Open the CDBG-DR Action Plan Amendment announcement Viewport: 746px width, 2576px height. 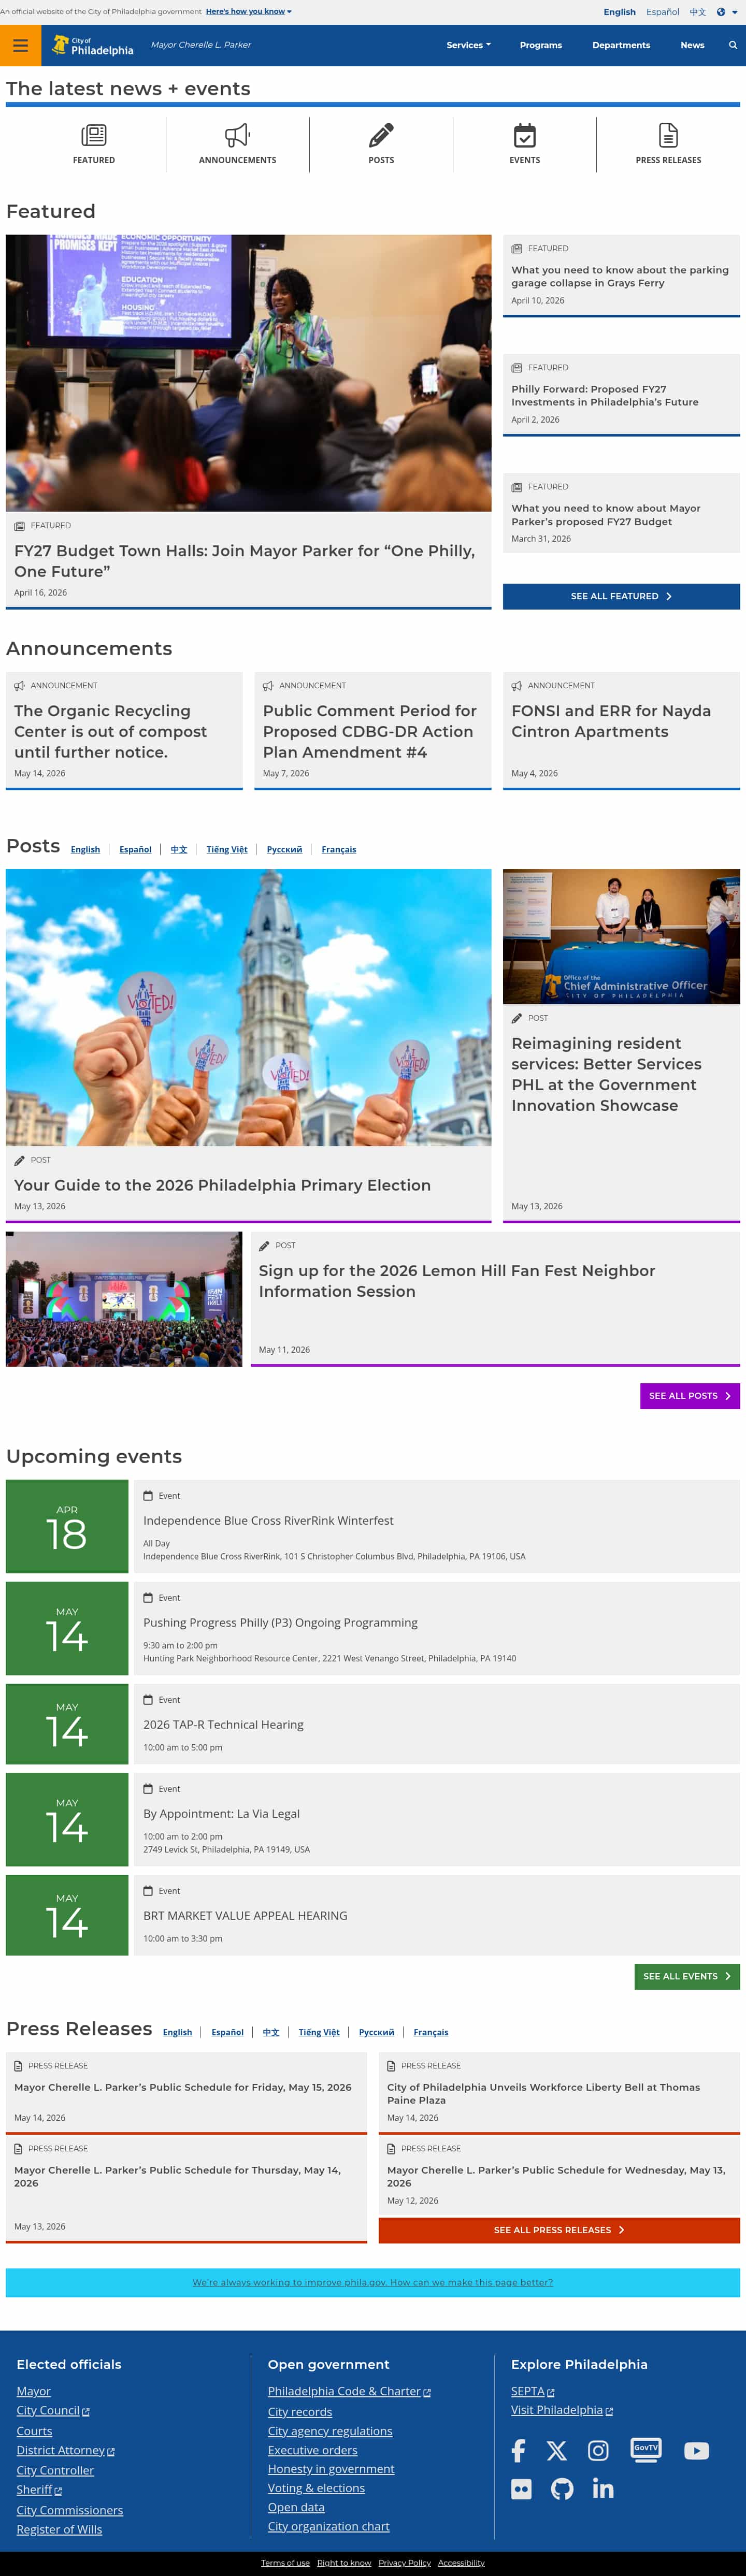coord(370,731)
